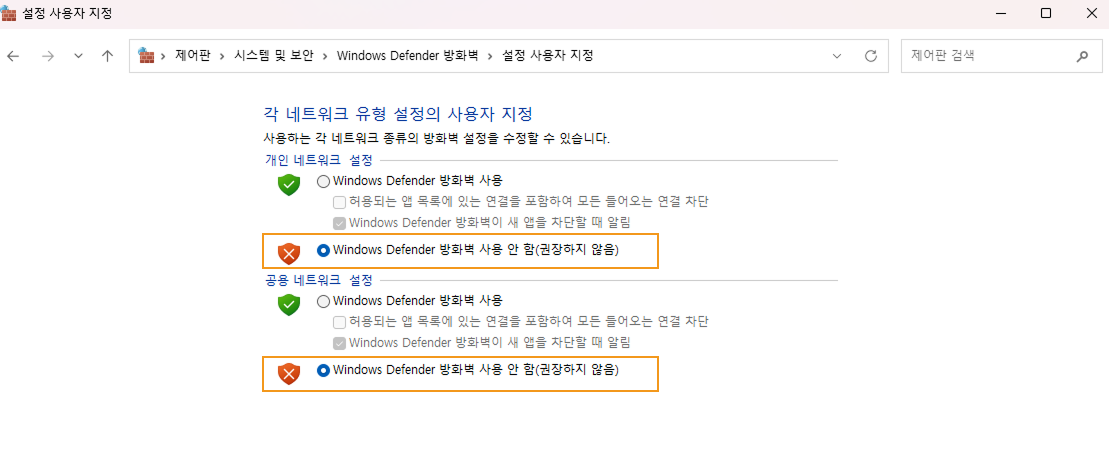
Task: Toggle new app block notification for 개인 네트워크
Action: 339,223
